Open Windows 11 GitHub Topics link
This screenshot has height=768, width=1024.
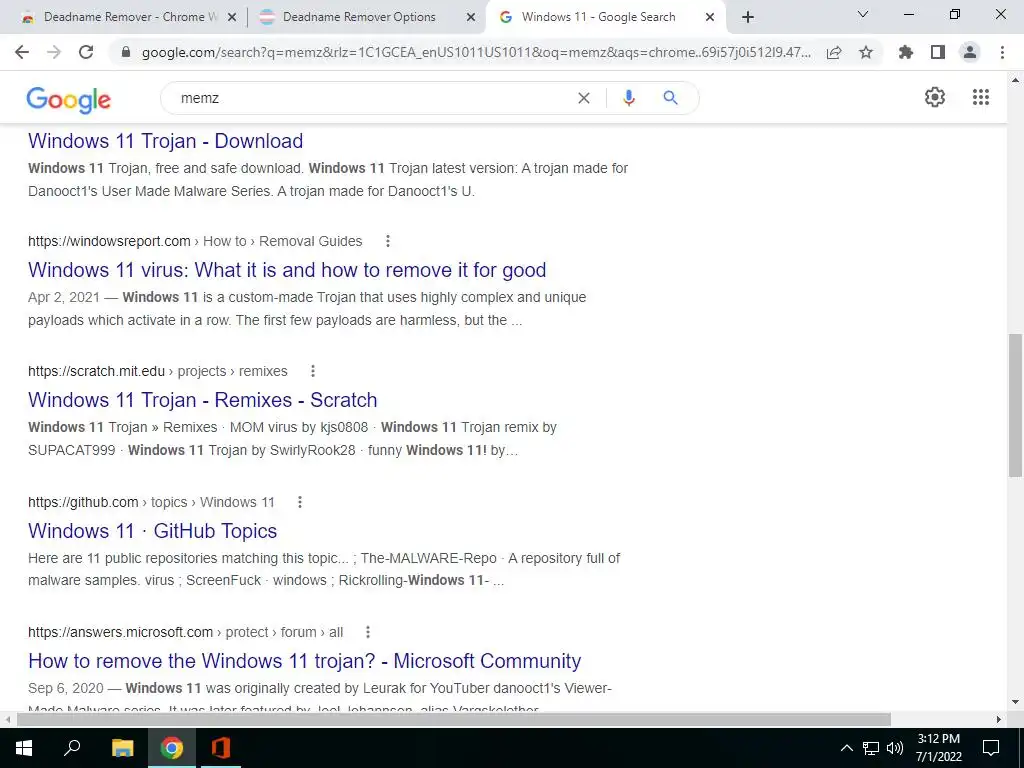click(152, 531)
